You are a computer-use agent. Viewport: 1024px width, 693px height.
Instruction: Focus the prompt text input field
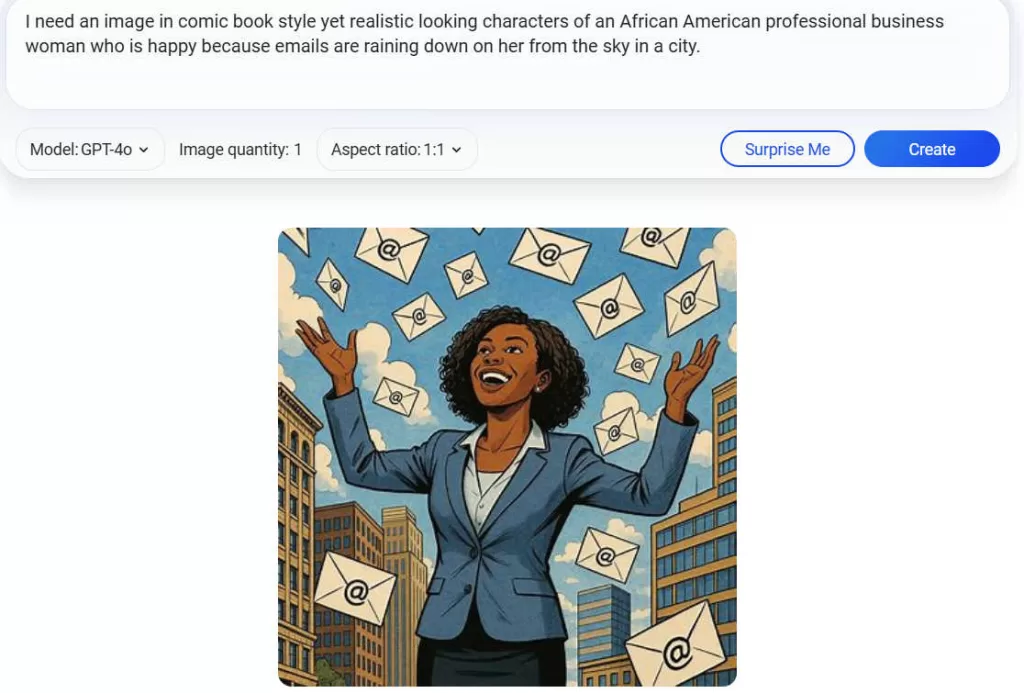coord(507,54)
